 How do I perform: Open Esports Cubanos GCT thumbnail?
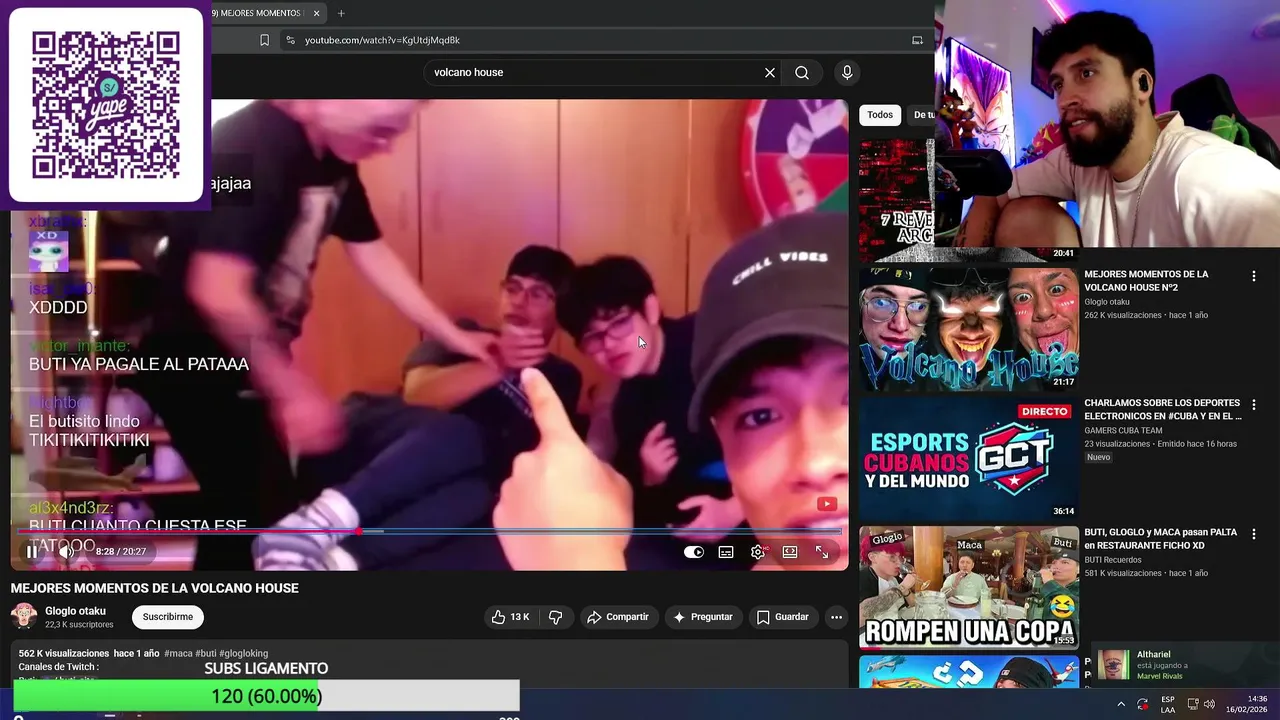[x=969, y=458]
